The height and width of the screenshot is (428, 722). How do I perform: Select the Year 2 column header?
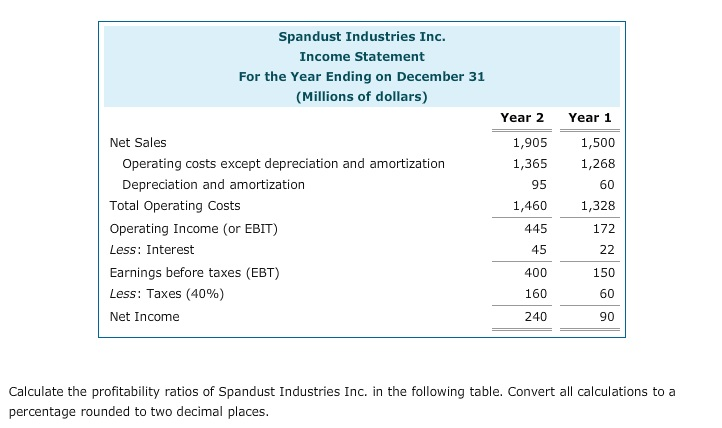pos(522,117)
